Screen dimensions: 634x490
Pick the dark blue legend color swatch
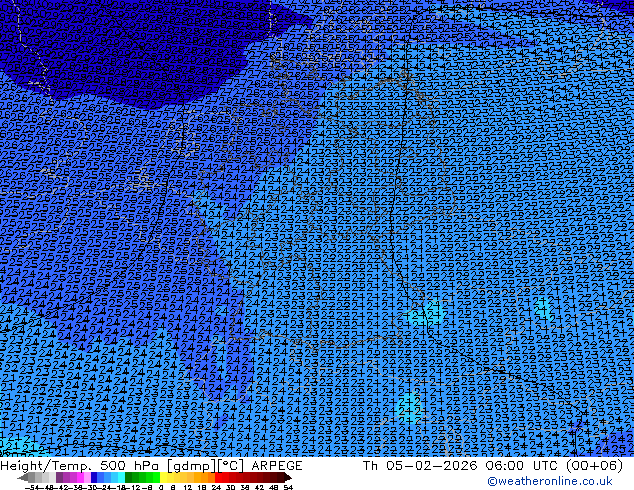point(94,477)
